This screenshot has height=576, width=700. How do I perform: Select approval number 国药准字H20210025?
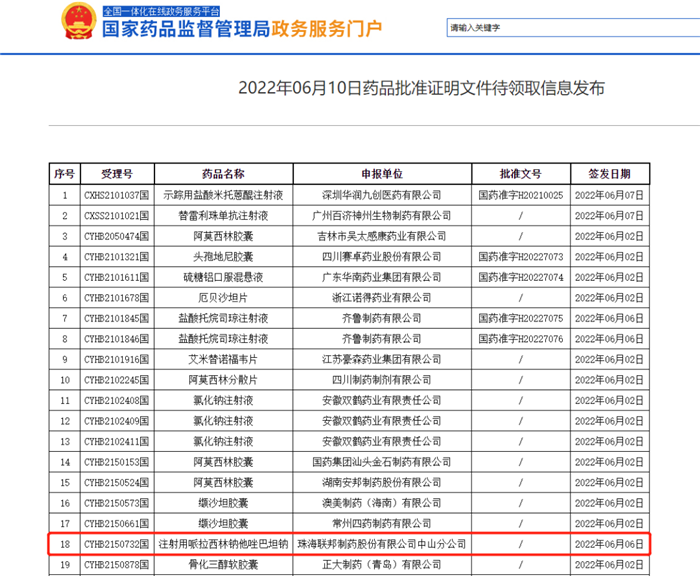pos(521,195)
